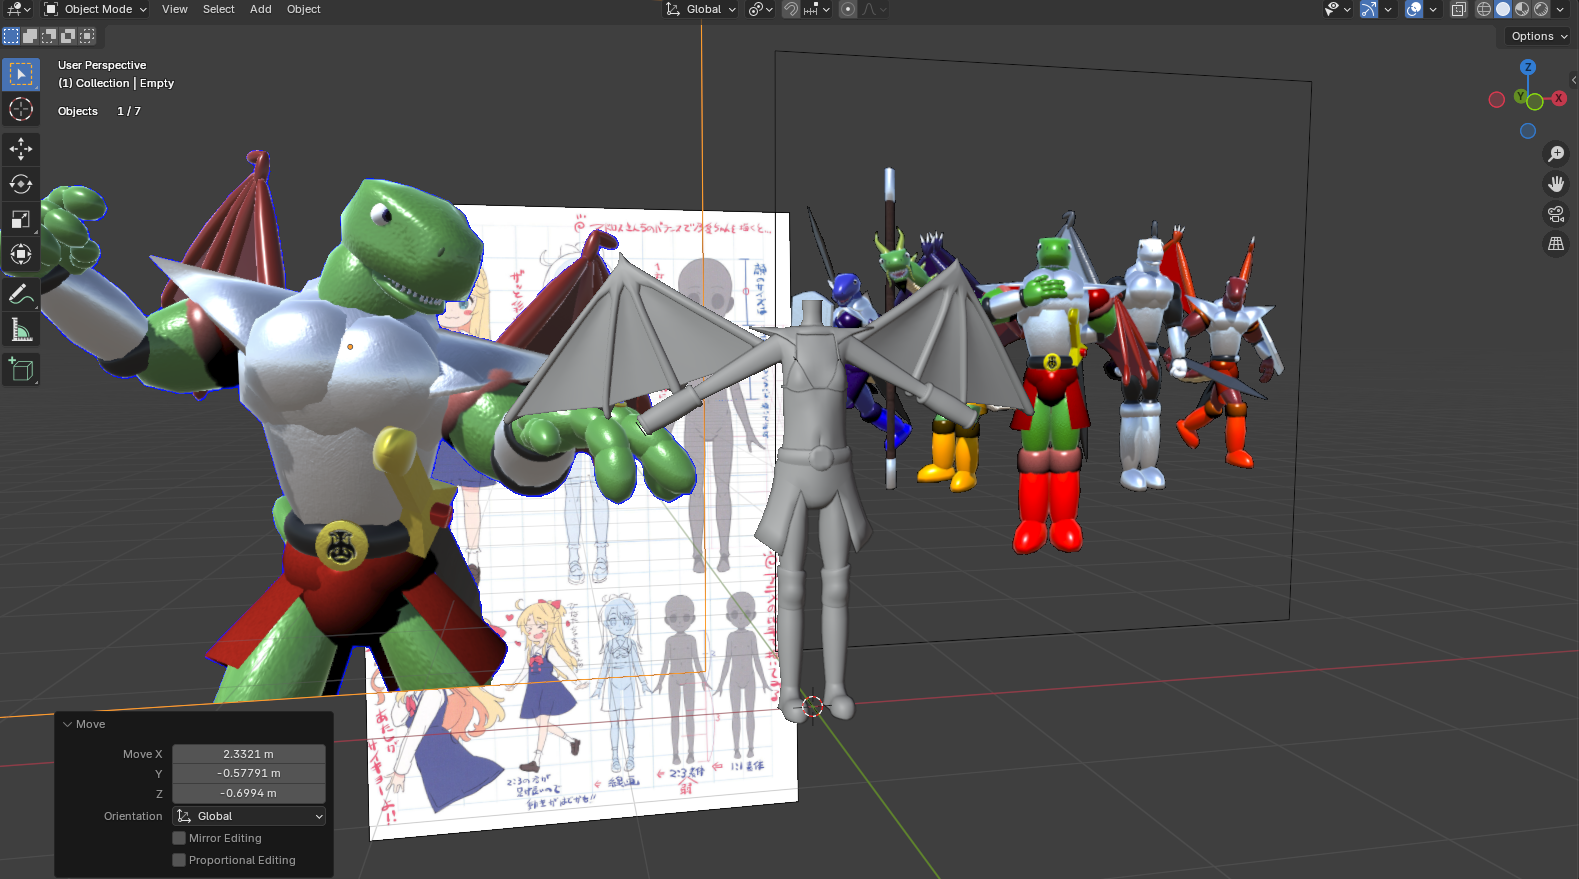
Task: Toggle camera view with camera icon
Action: coord(1556,214)
